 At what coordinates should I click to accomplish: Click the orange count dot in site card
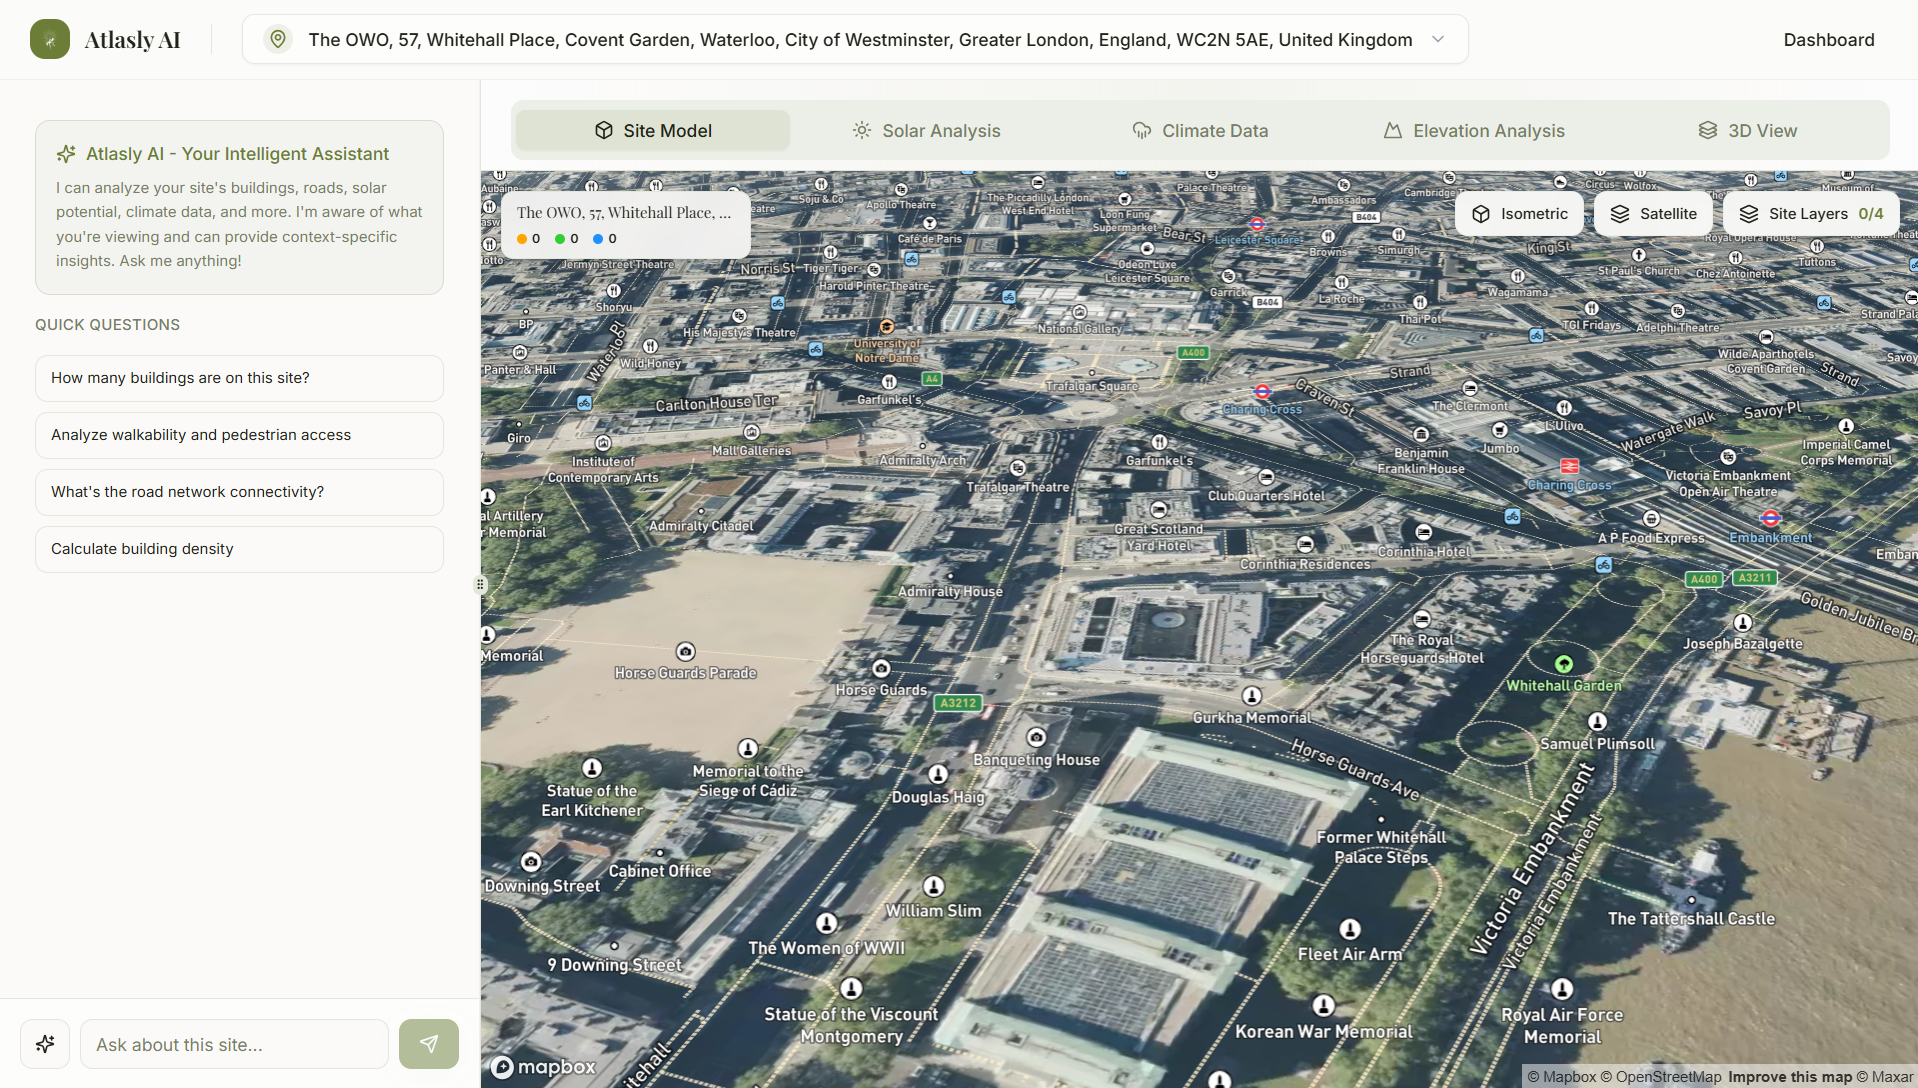tap(522, 239)
